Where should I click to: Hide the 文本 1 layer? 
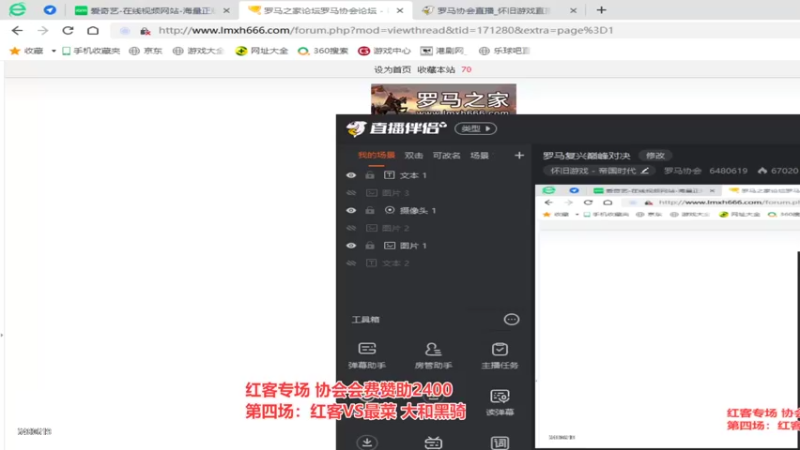coord(351,175)
